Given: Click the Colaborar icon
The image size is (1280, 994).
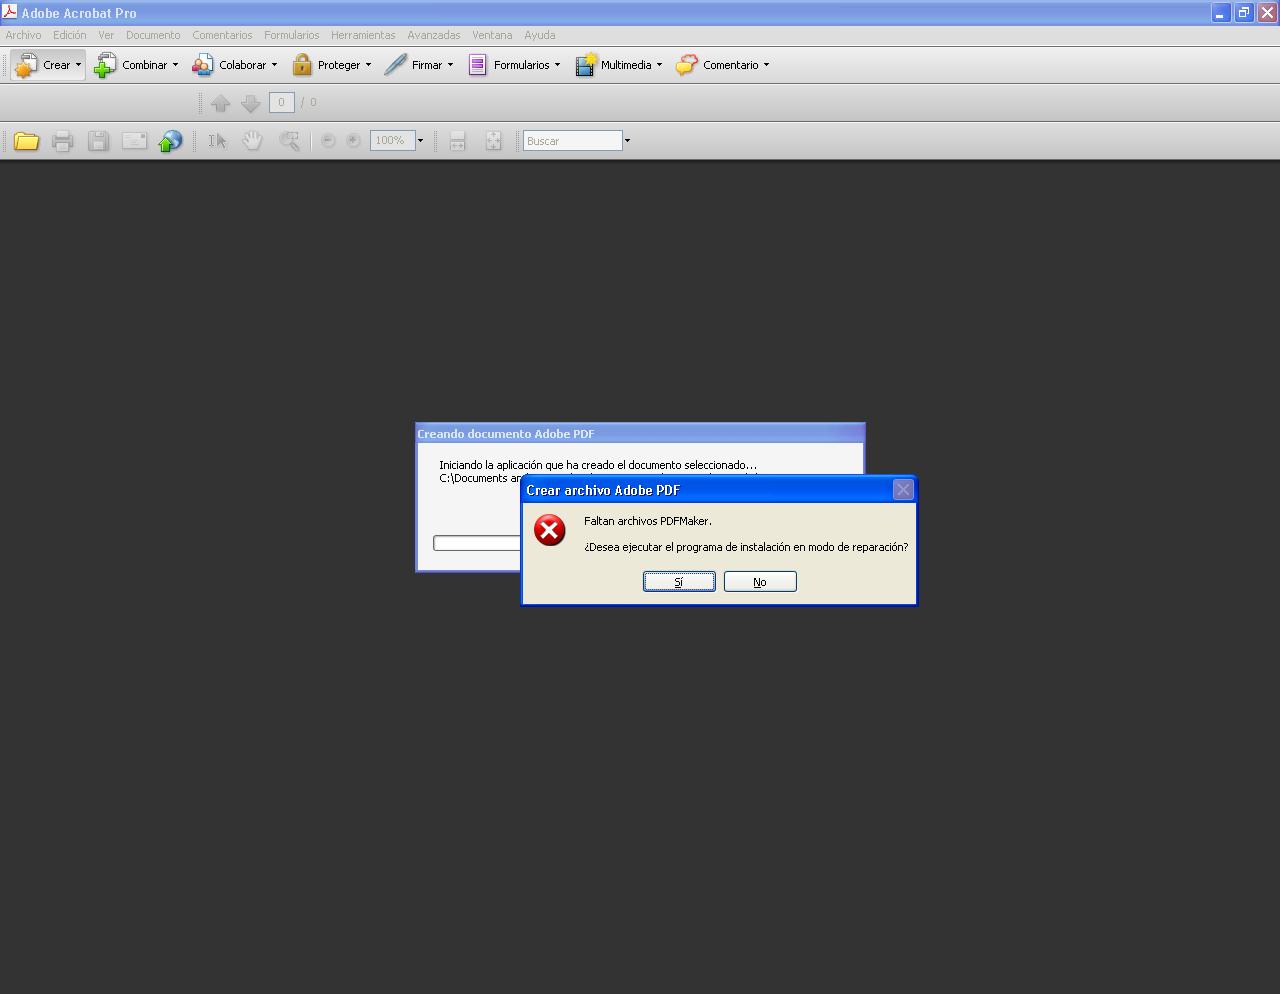Looking at the screenshot, I should [x=203, y=65].
